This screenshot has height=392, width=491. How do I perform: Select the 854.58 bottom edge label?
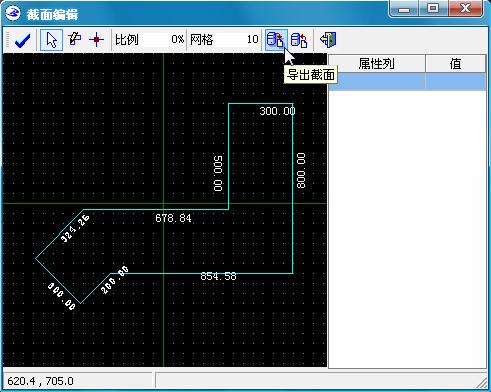pos(218,276)
